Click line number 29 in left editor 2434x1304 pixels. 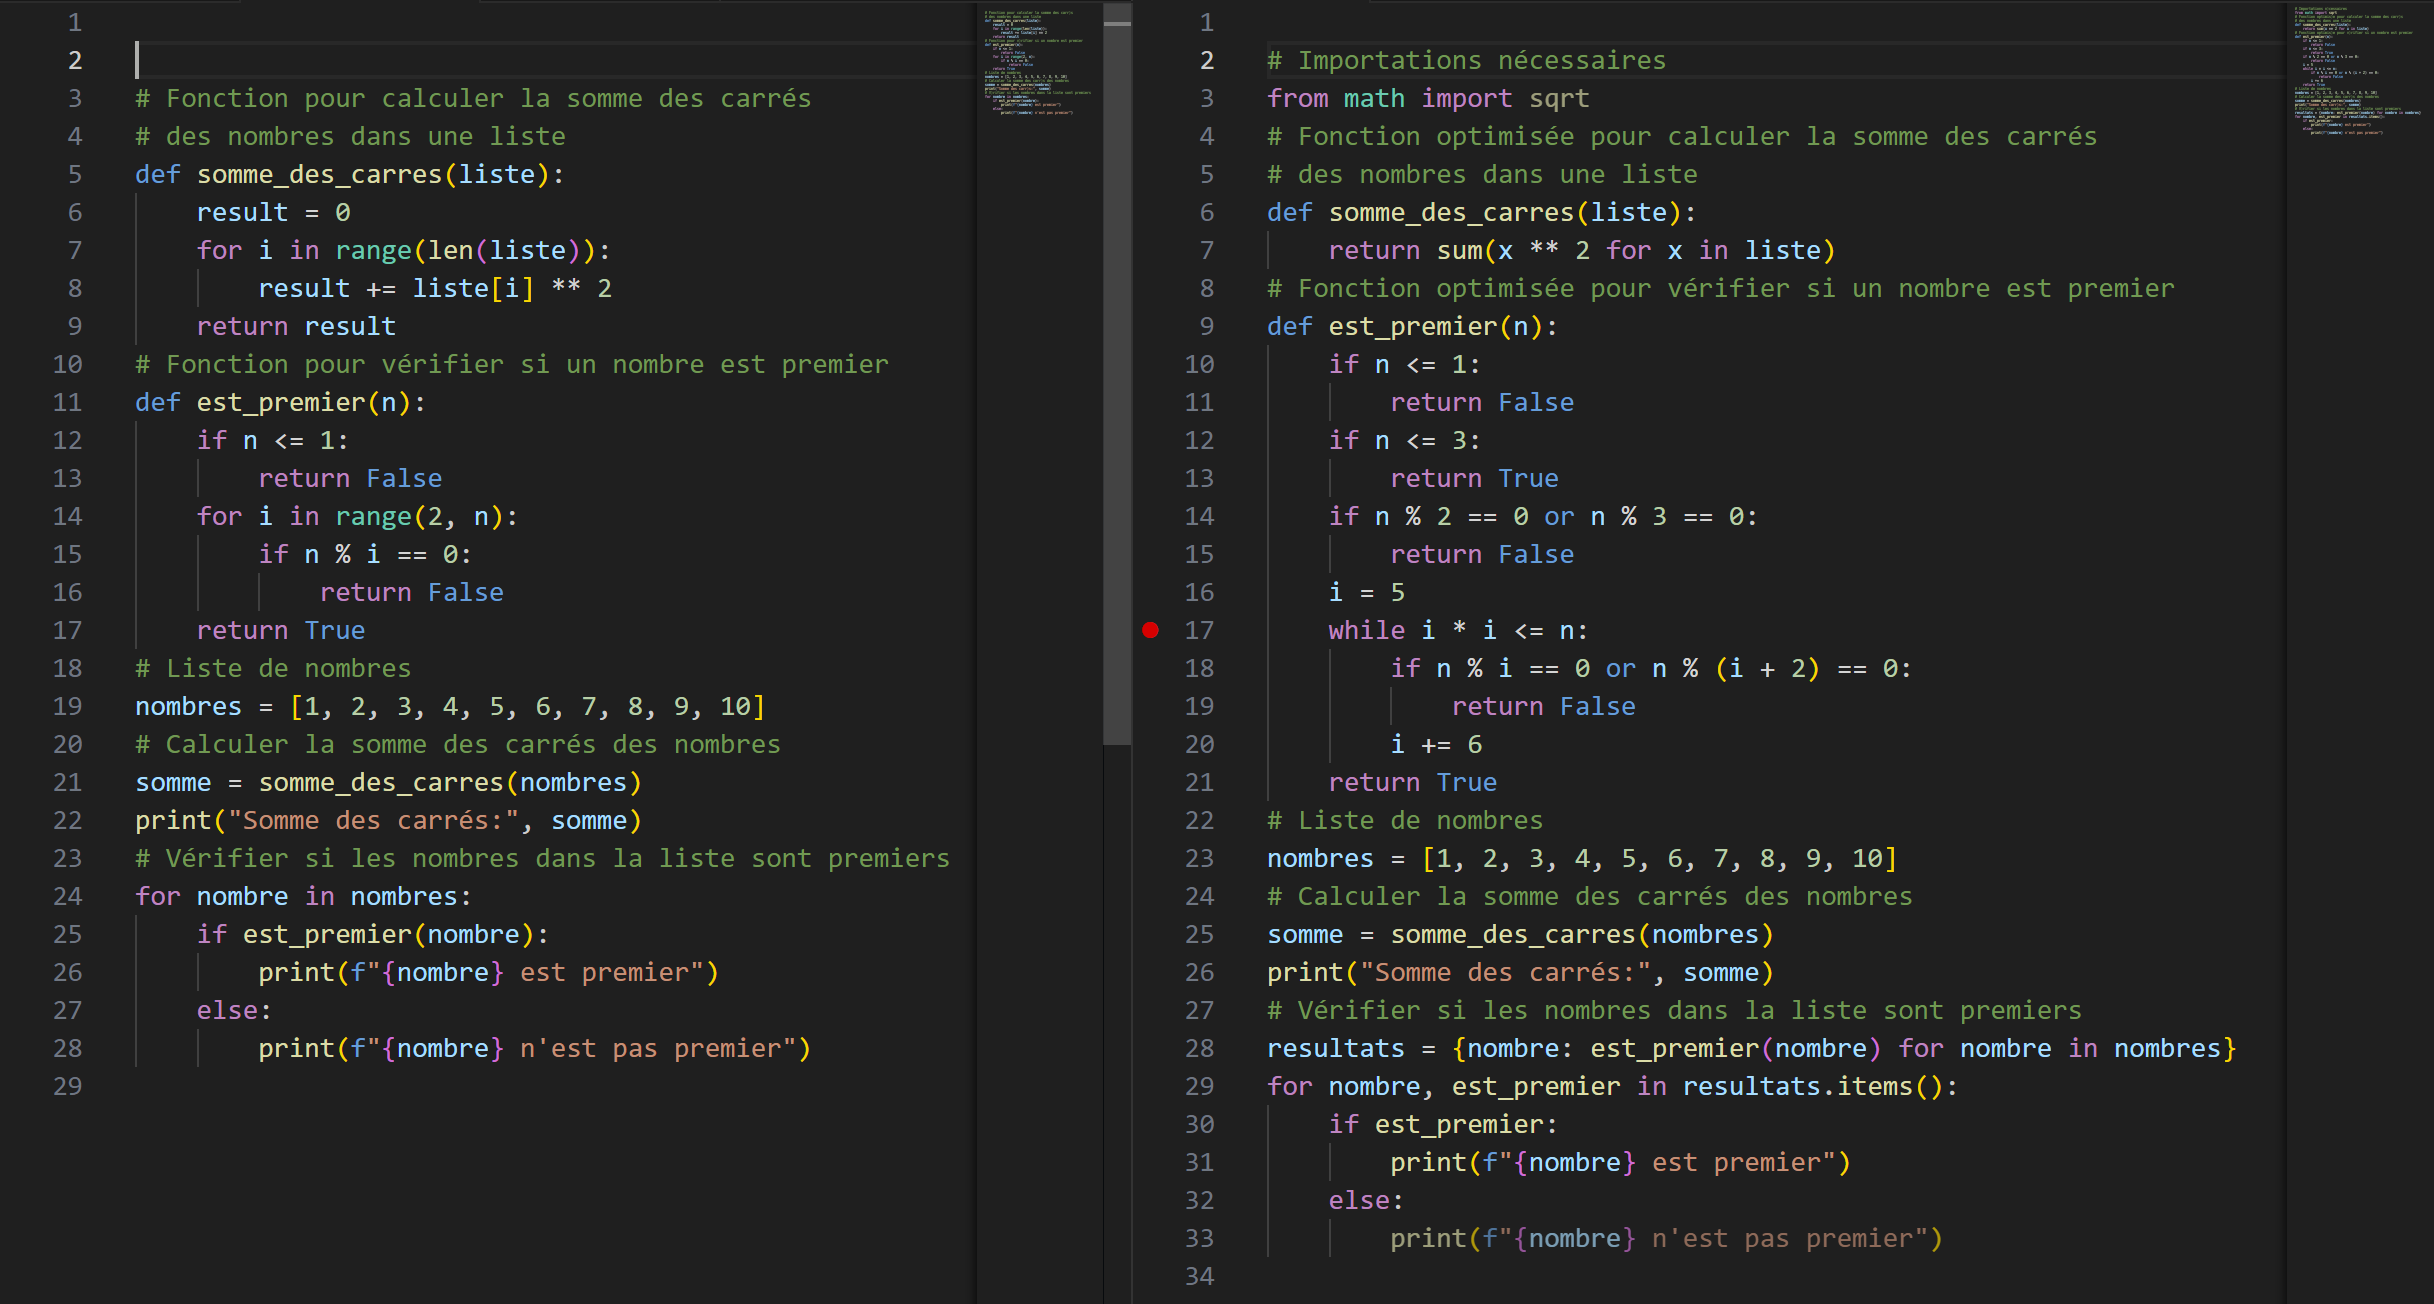67,1086
